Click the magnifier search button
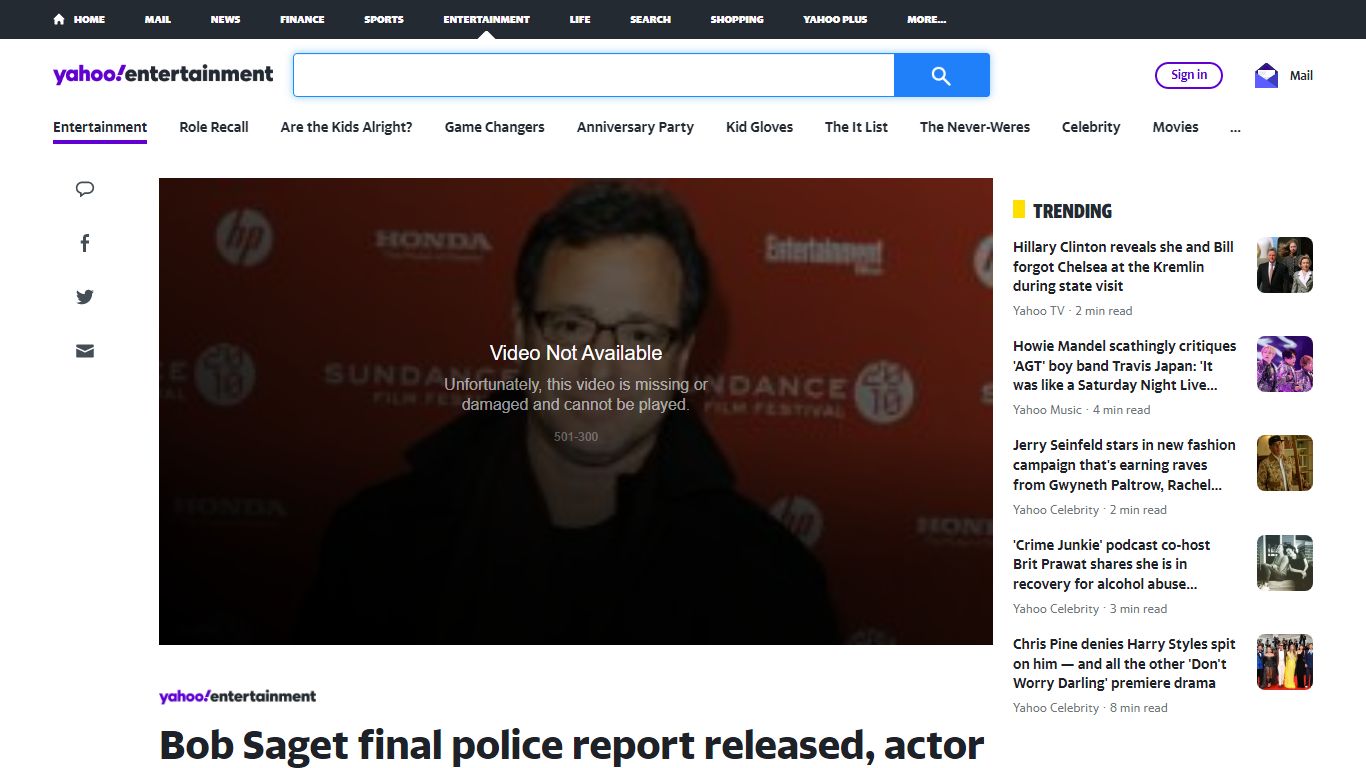The image size is (1366, 768). pos(941,75)
